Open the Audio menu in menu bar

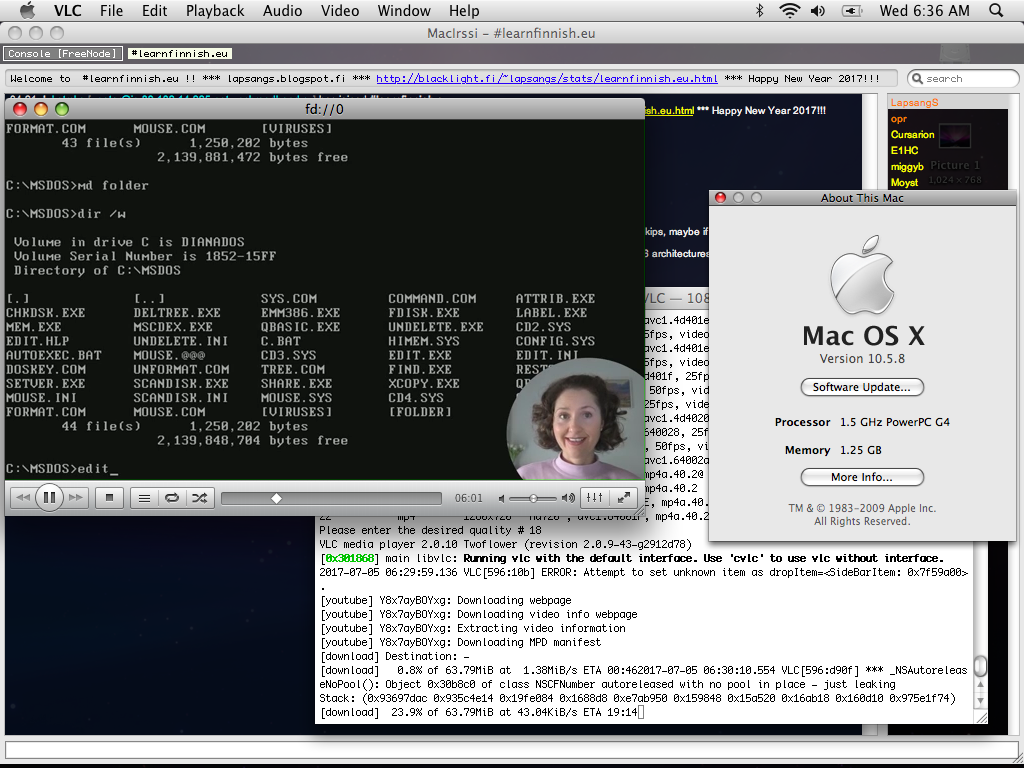tap(283, 11)
